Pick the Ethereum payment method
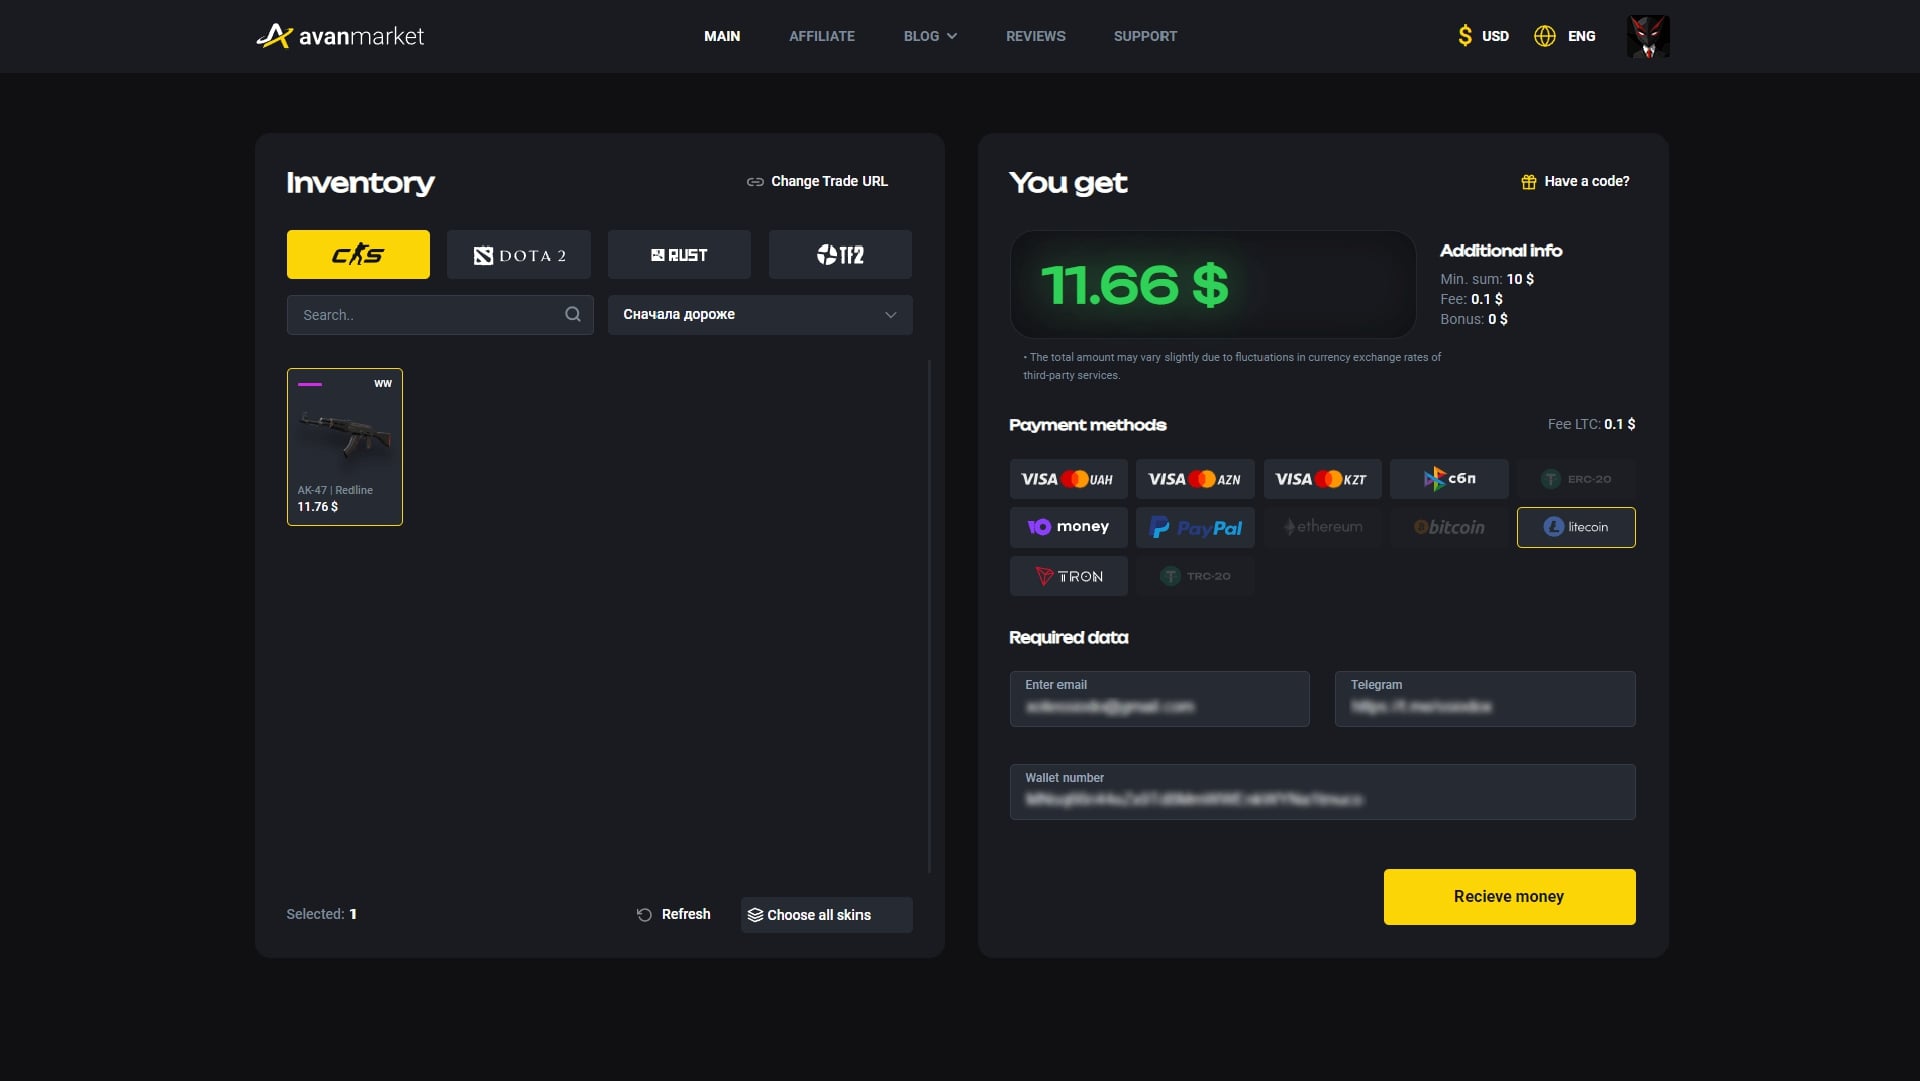 point(1322,527)
